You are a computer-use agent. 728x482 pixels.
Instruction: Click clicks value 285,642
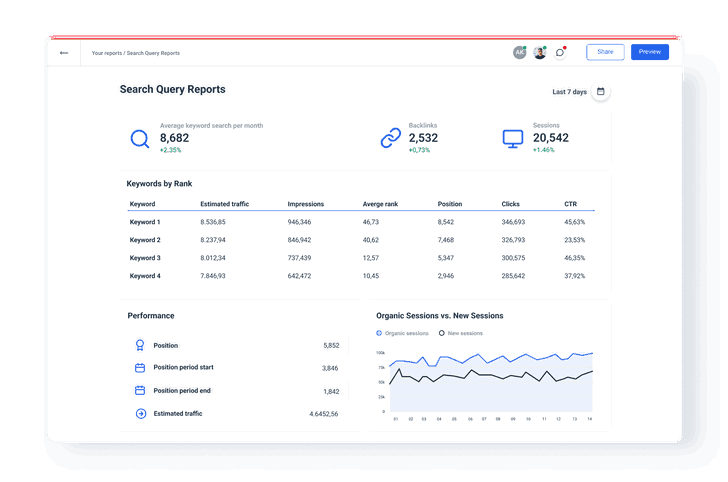[x=513, y=276]
